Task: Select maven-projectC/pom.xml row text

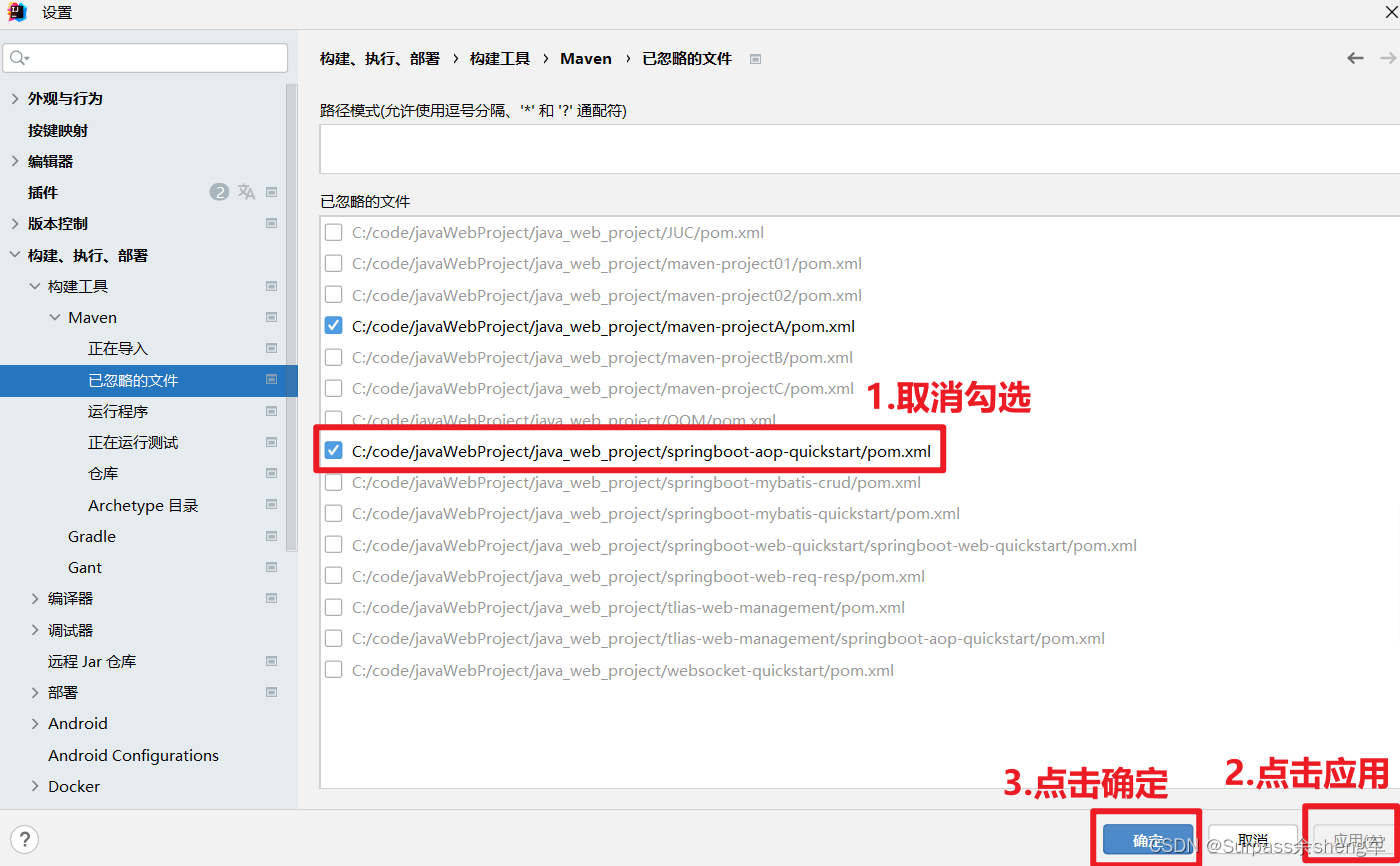Action: [x=603, y=388]
